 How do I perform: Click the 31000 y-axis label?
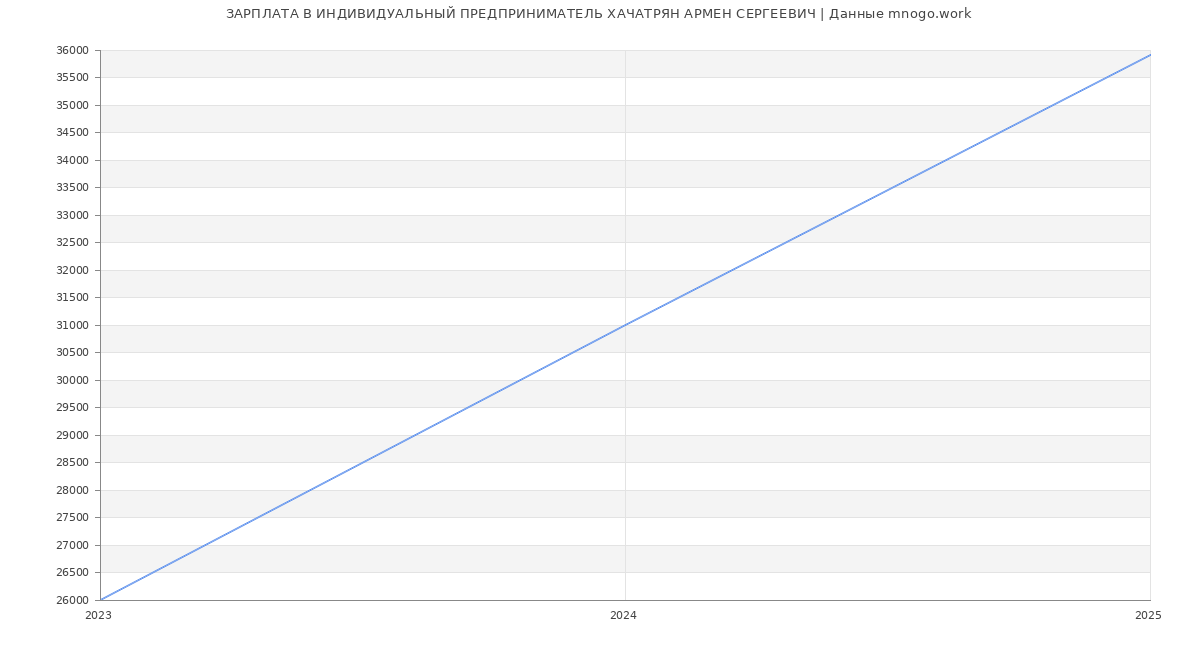click(x=72, y=325)
